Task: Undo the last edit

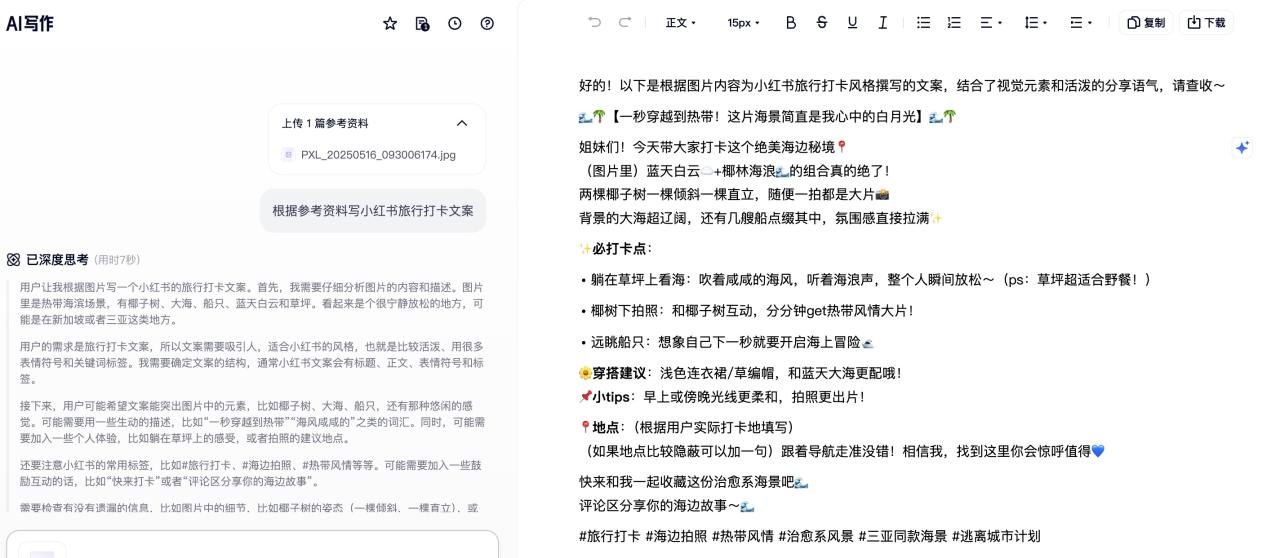Action: pyautogui.click(x=595, y=22)
